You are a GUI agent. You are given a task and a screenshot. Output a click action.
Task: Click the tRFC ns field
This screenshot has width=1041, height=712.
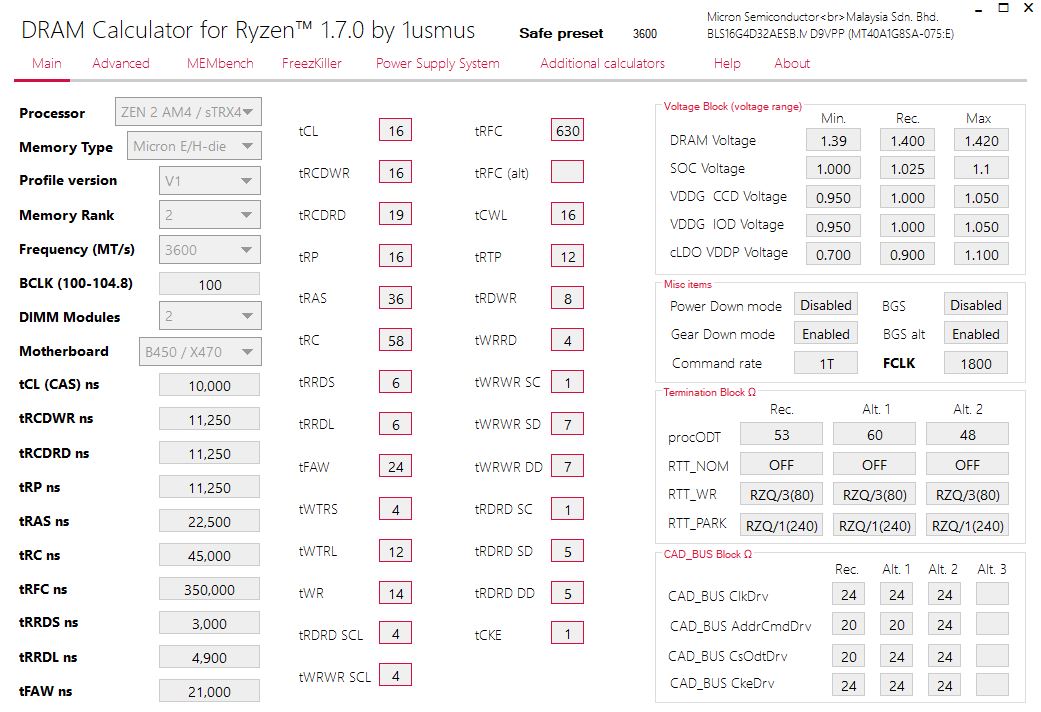(210, 589)
